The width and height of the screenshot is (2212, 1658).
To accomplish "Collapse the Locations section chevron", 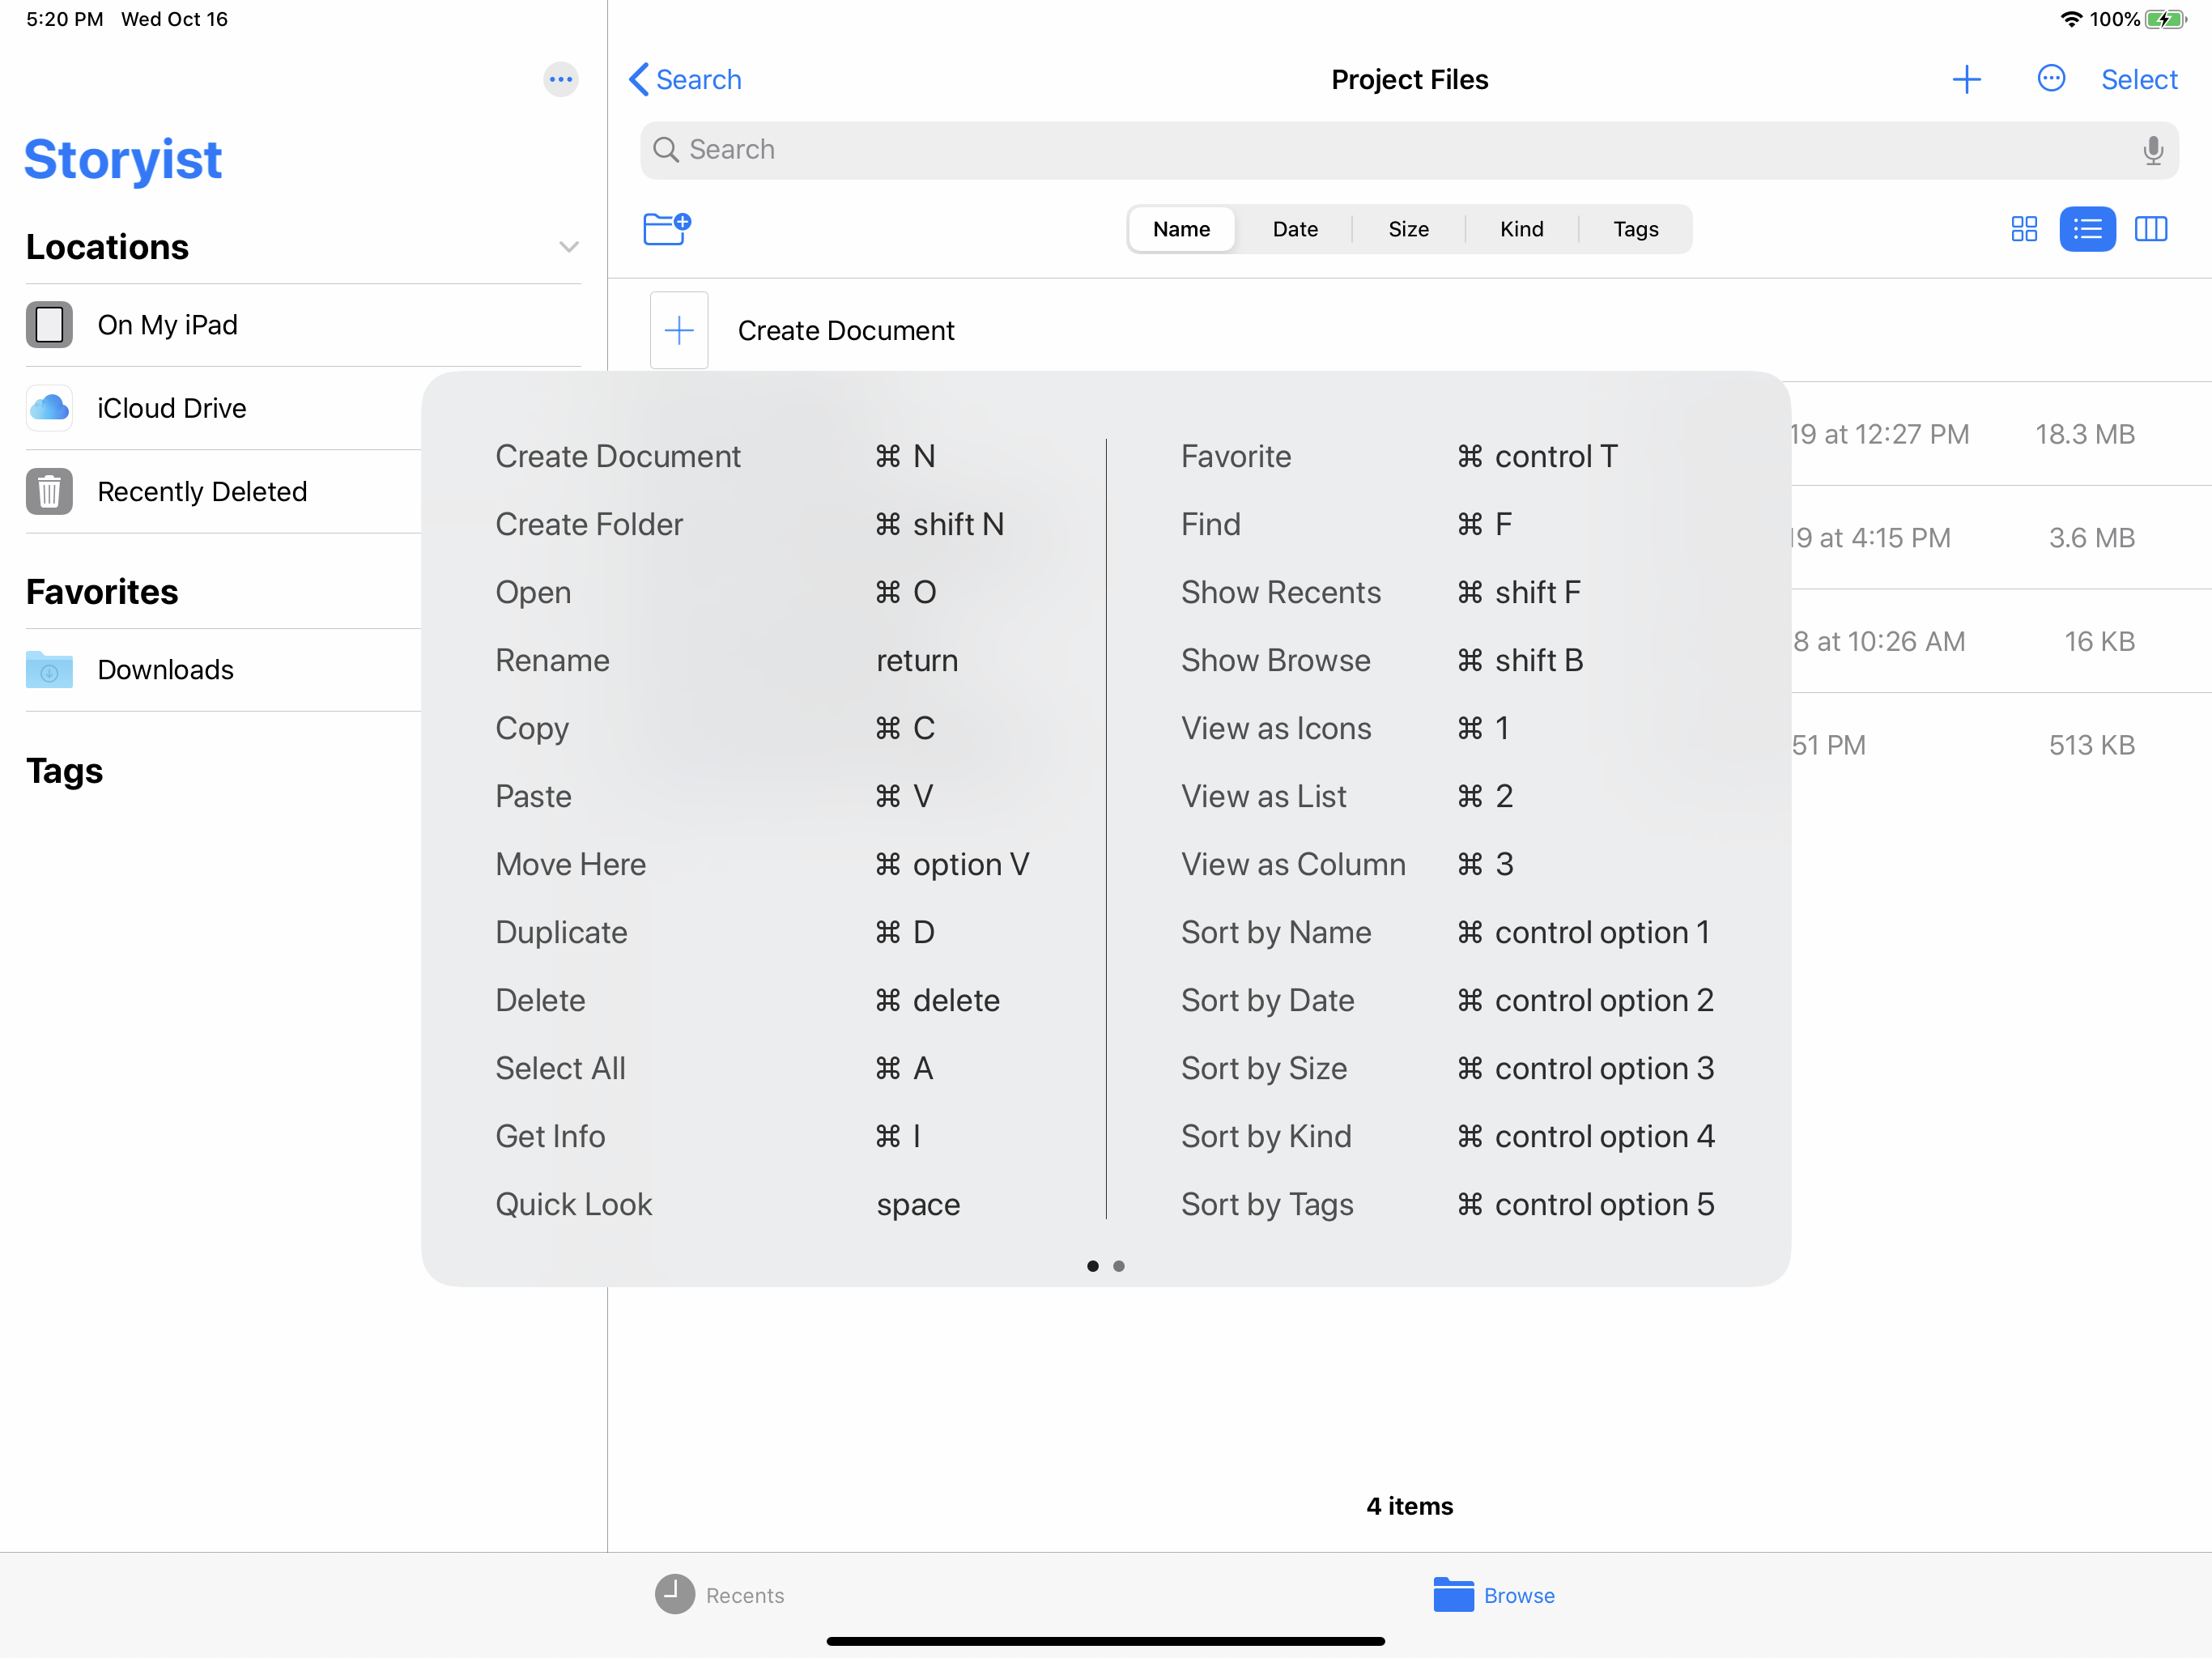I will point(569,247).
